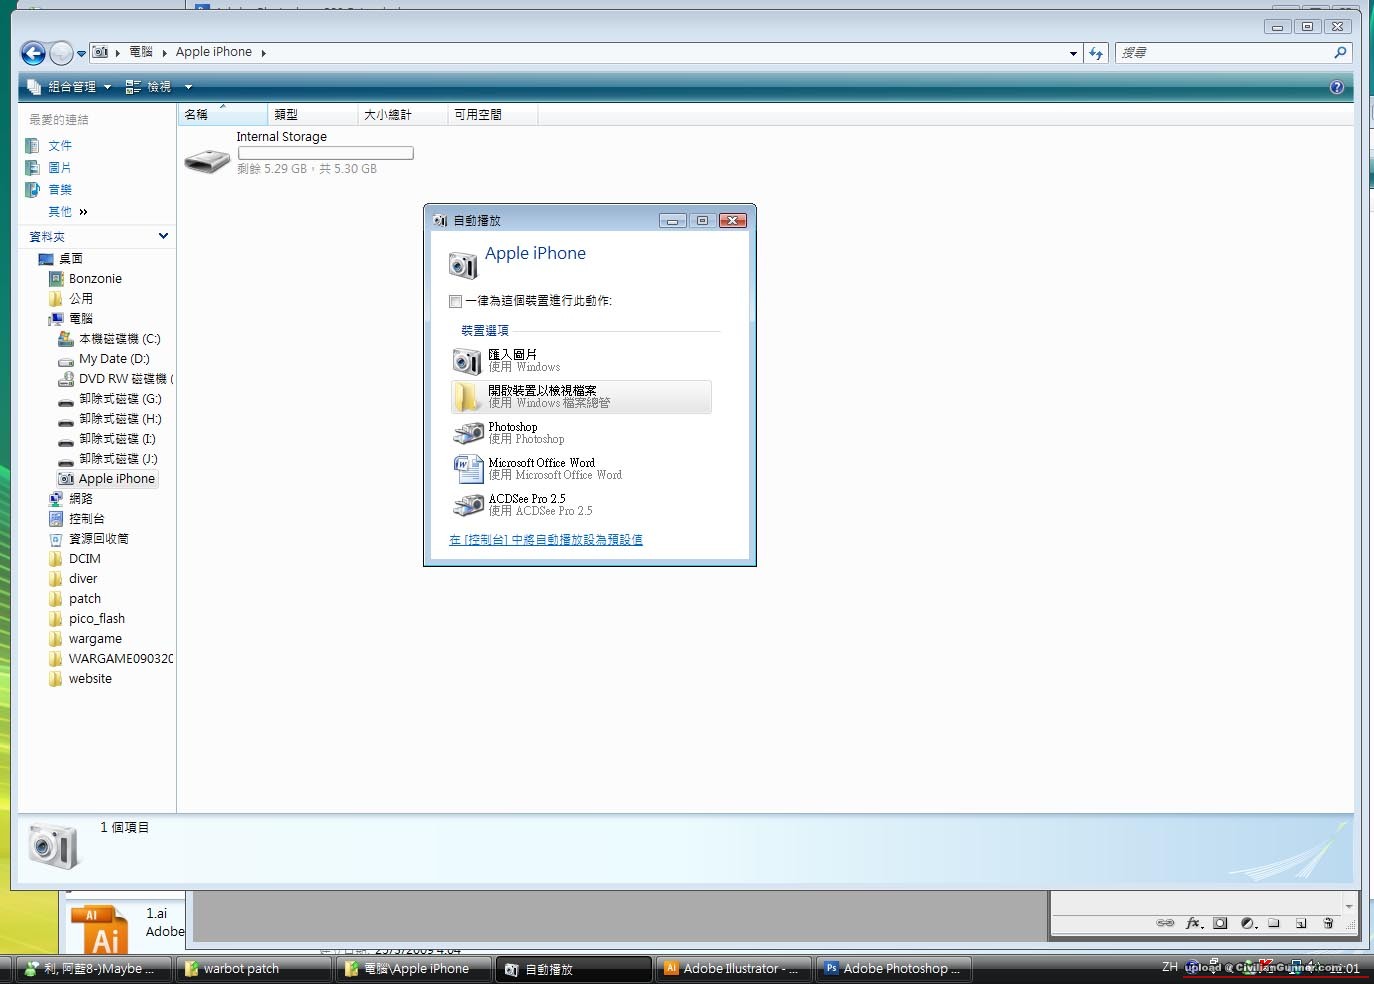The image size is (1374, 984).
Task: Click the refresh button beside address bar
Action: pyautogui.click(x=1096, y=53)
